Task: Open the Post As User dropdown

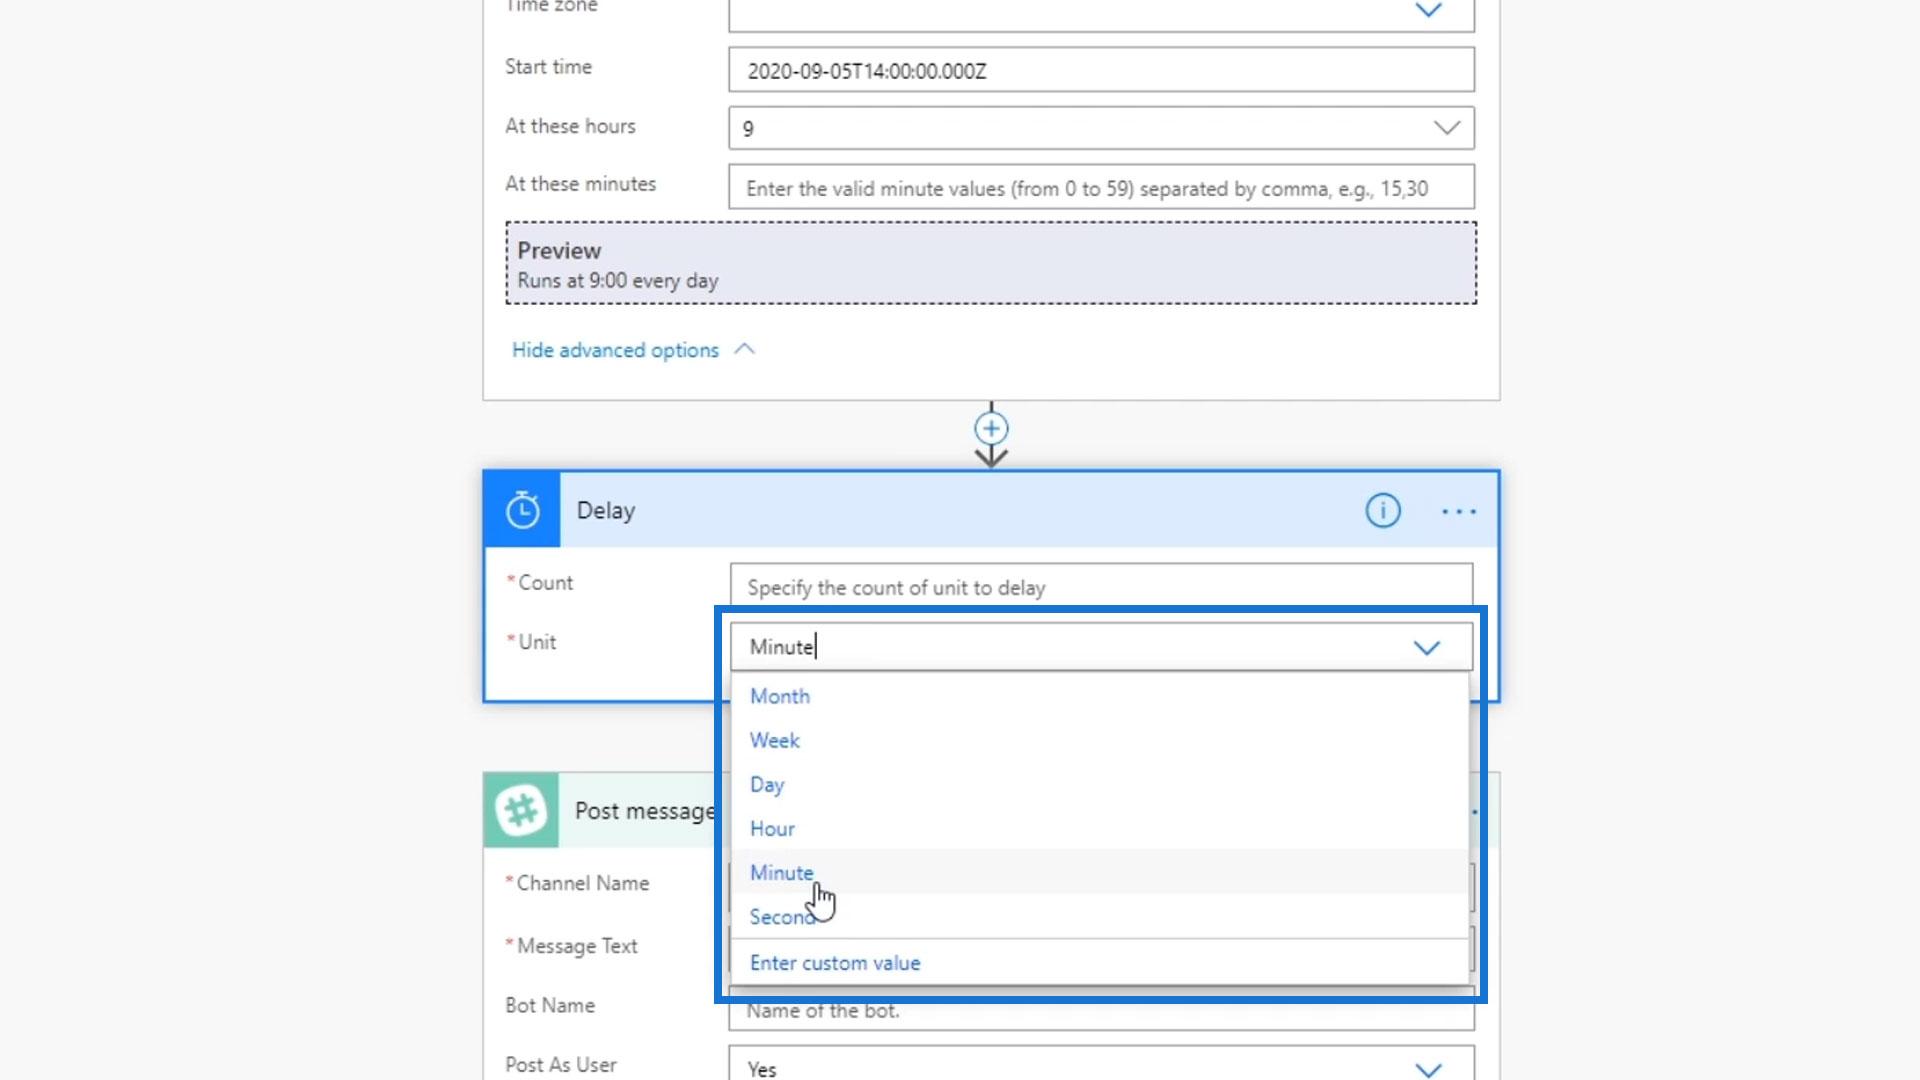Action: pyautogui.click(x=1428, y=1068)
